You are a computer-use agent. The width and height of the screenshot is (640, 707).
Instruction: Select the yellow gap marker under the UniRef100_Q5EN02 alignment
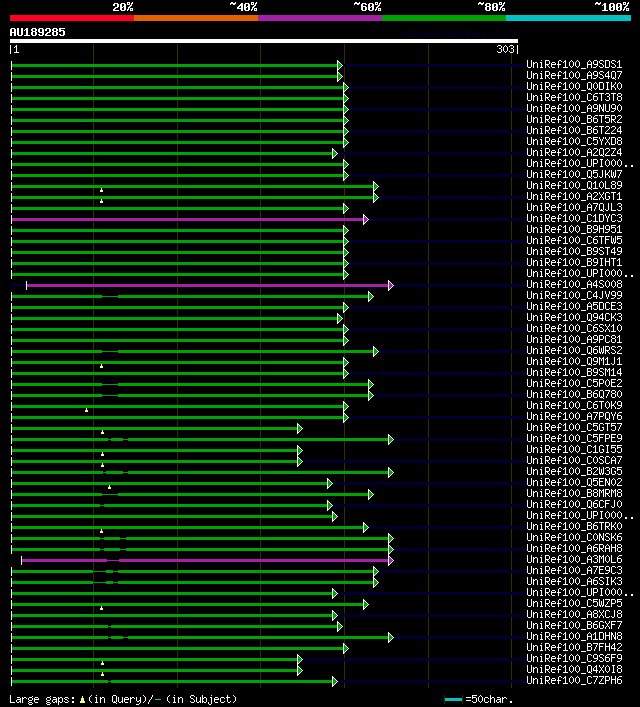coord(110,487)
